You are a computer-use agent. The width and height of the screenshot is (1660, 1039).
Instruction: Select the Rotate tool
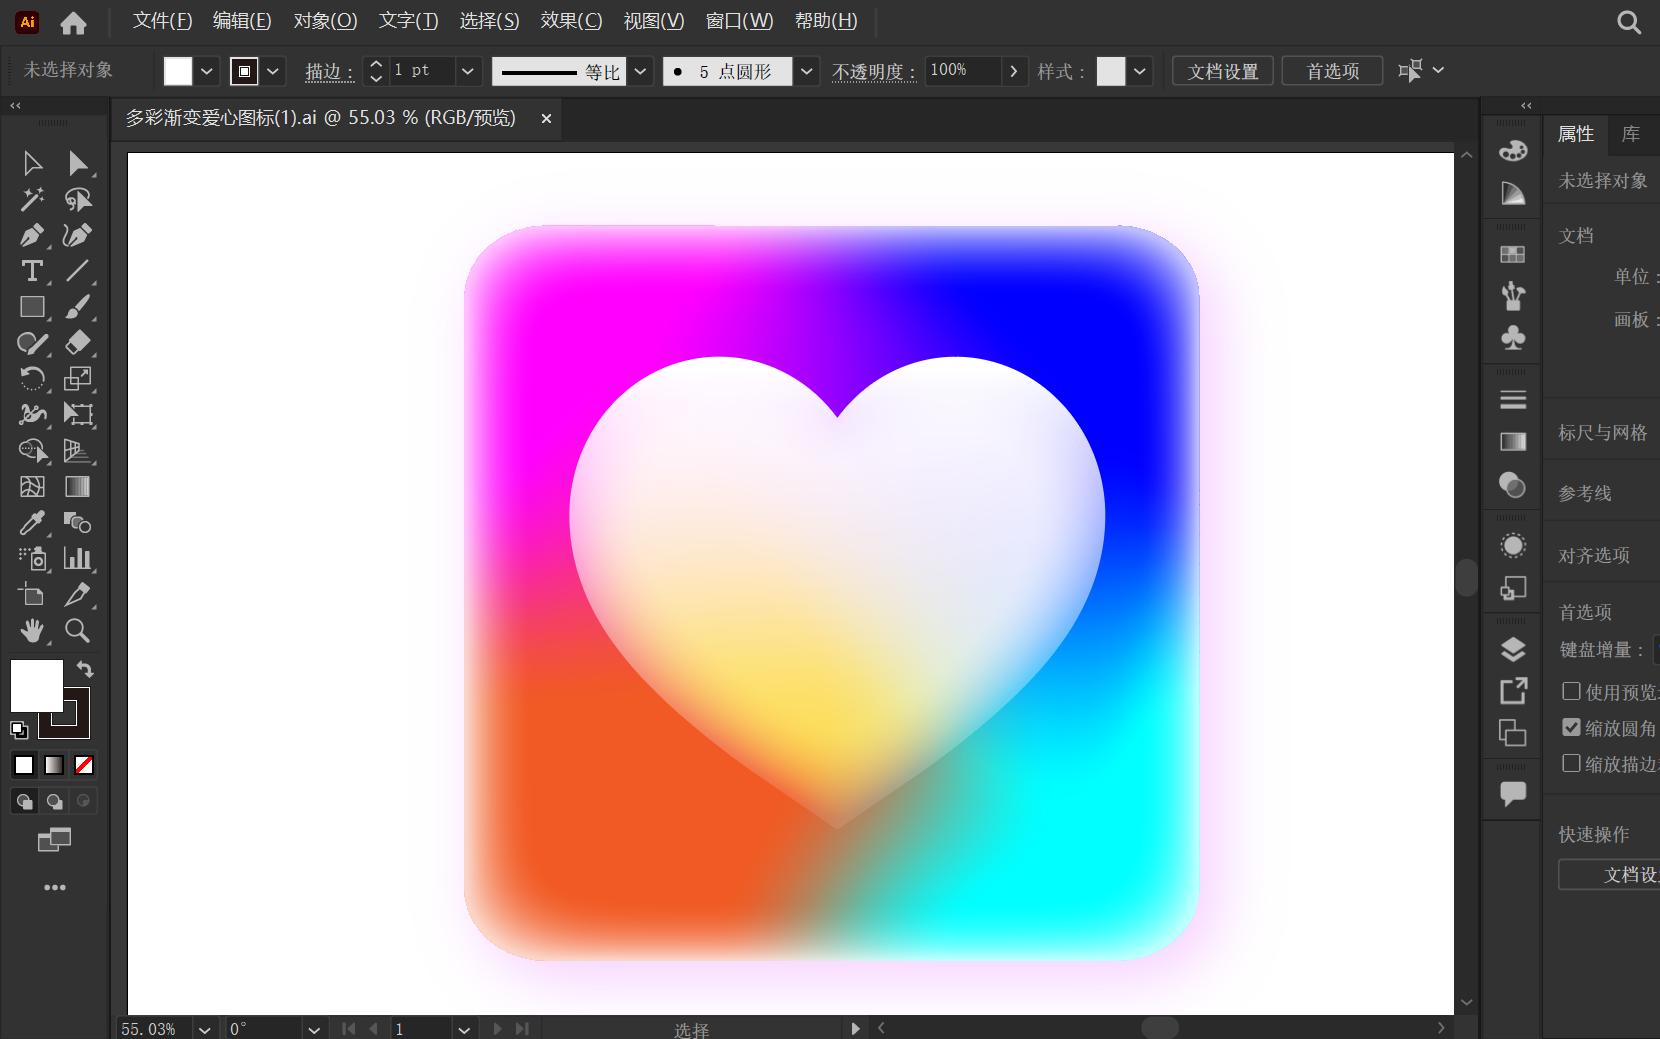[x=32, y=378]
